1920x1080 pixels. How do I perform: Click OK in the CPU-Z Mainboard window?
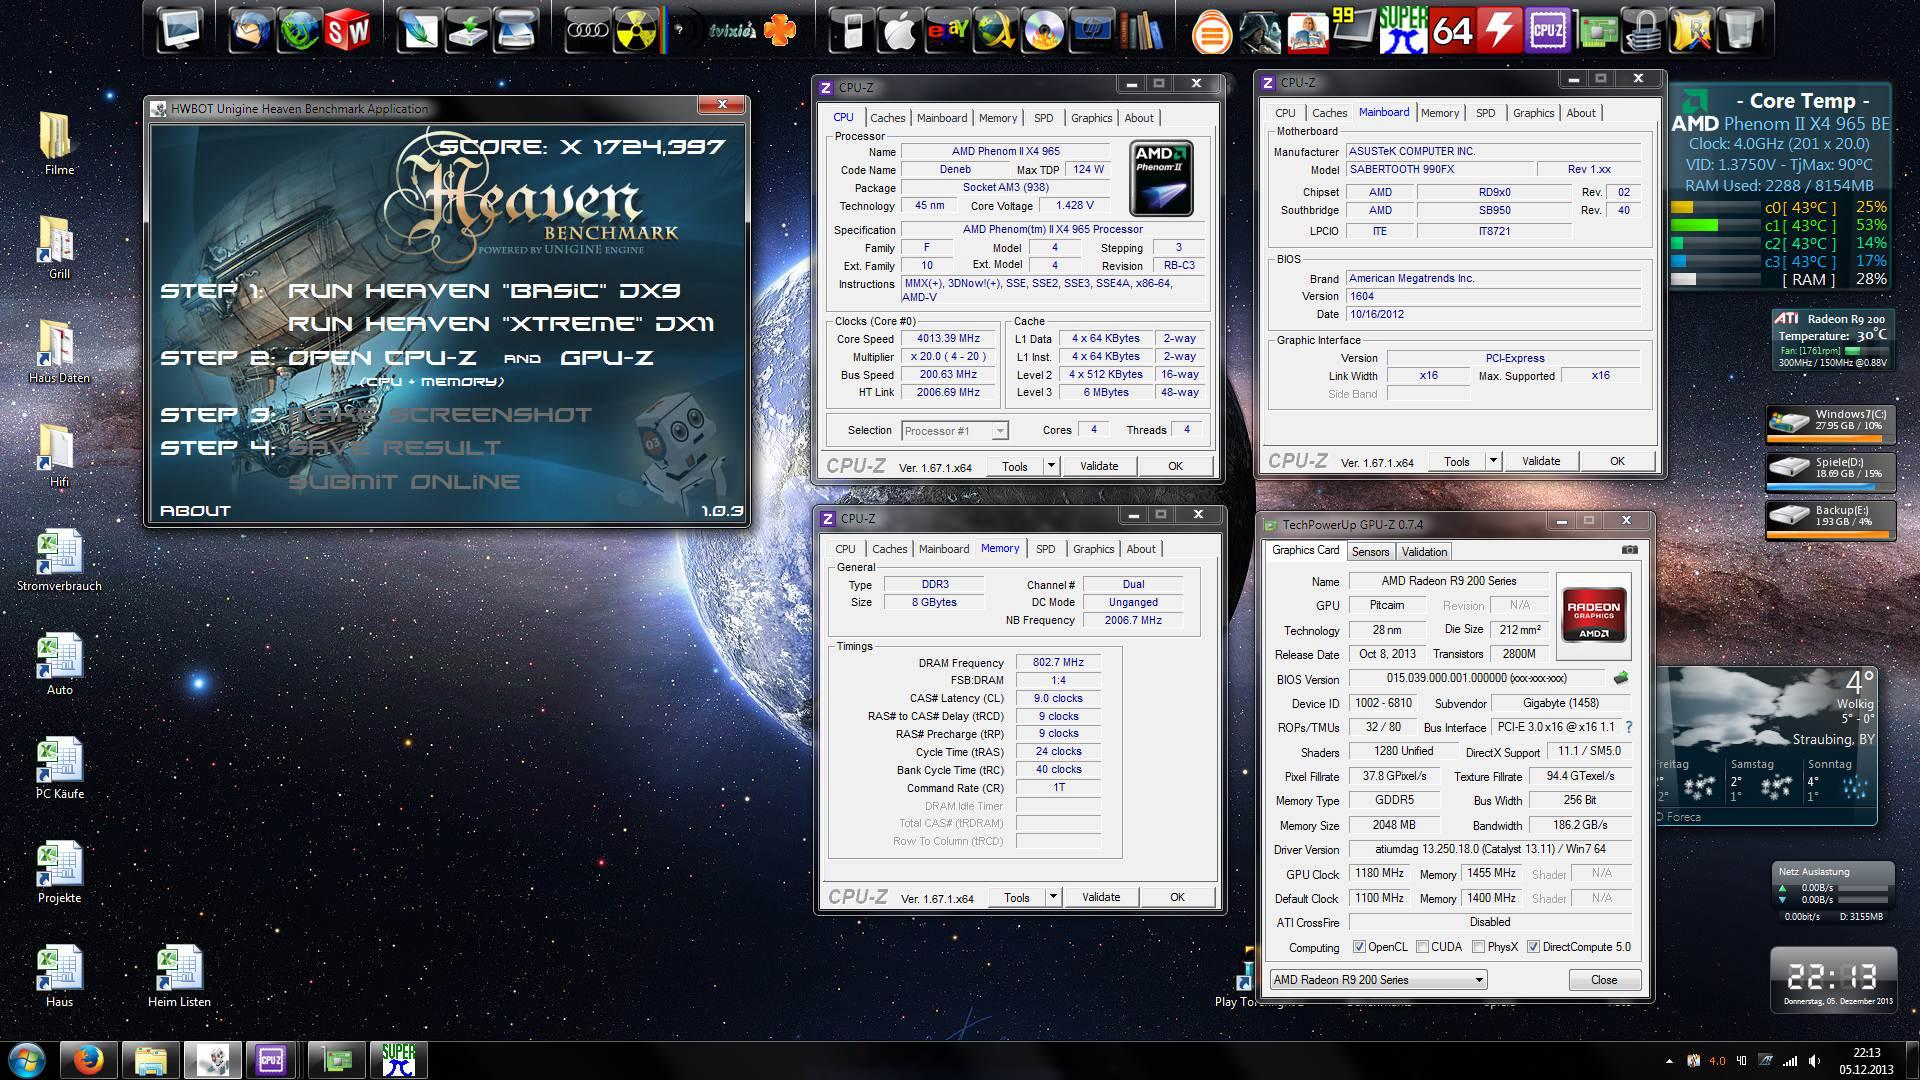[1617, 461]
